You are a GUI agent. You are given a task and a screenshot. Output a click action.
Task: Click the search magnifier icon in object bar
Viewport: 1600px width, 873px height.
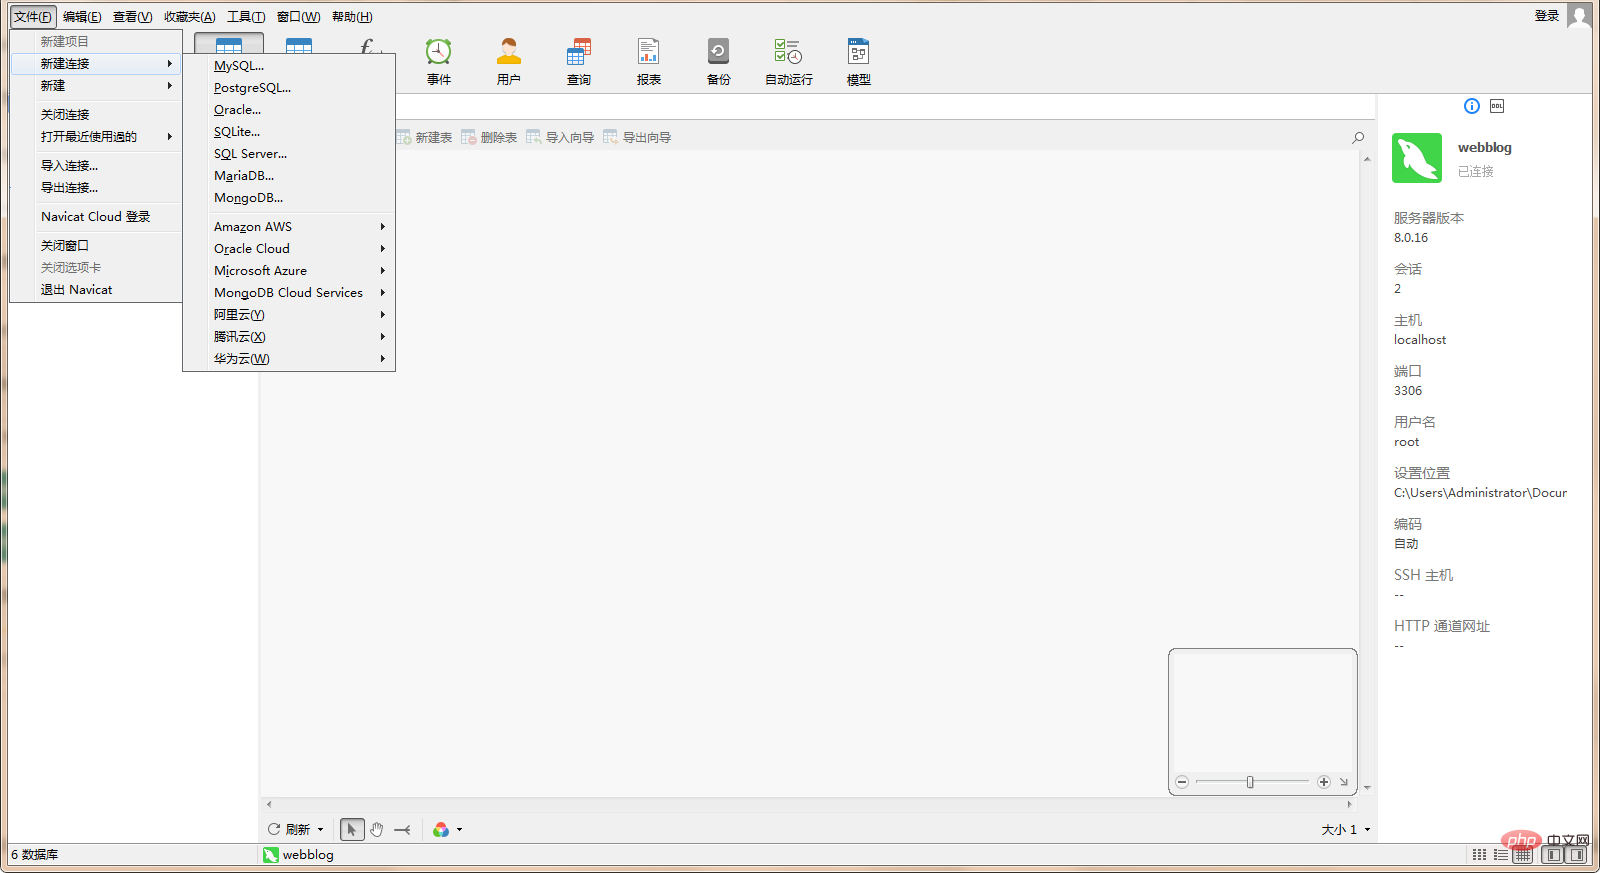tap(1358, 138)
